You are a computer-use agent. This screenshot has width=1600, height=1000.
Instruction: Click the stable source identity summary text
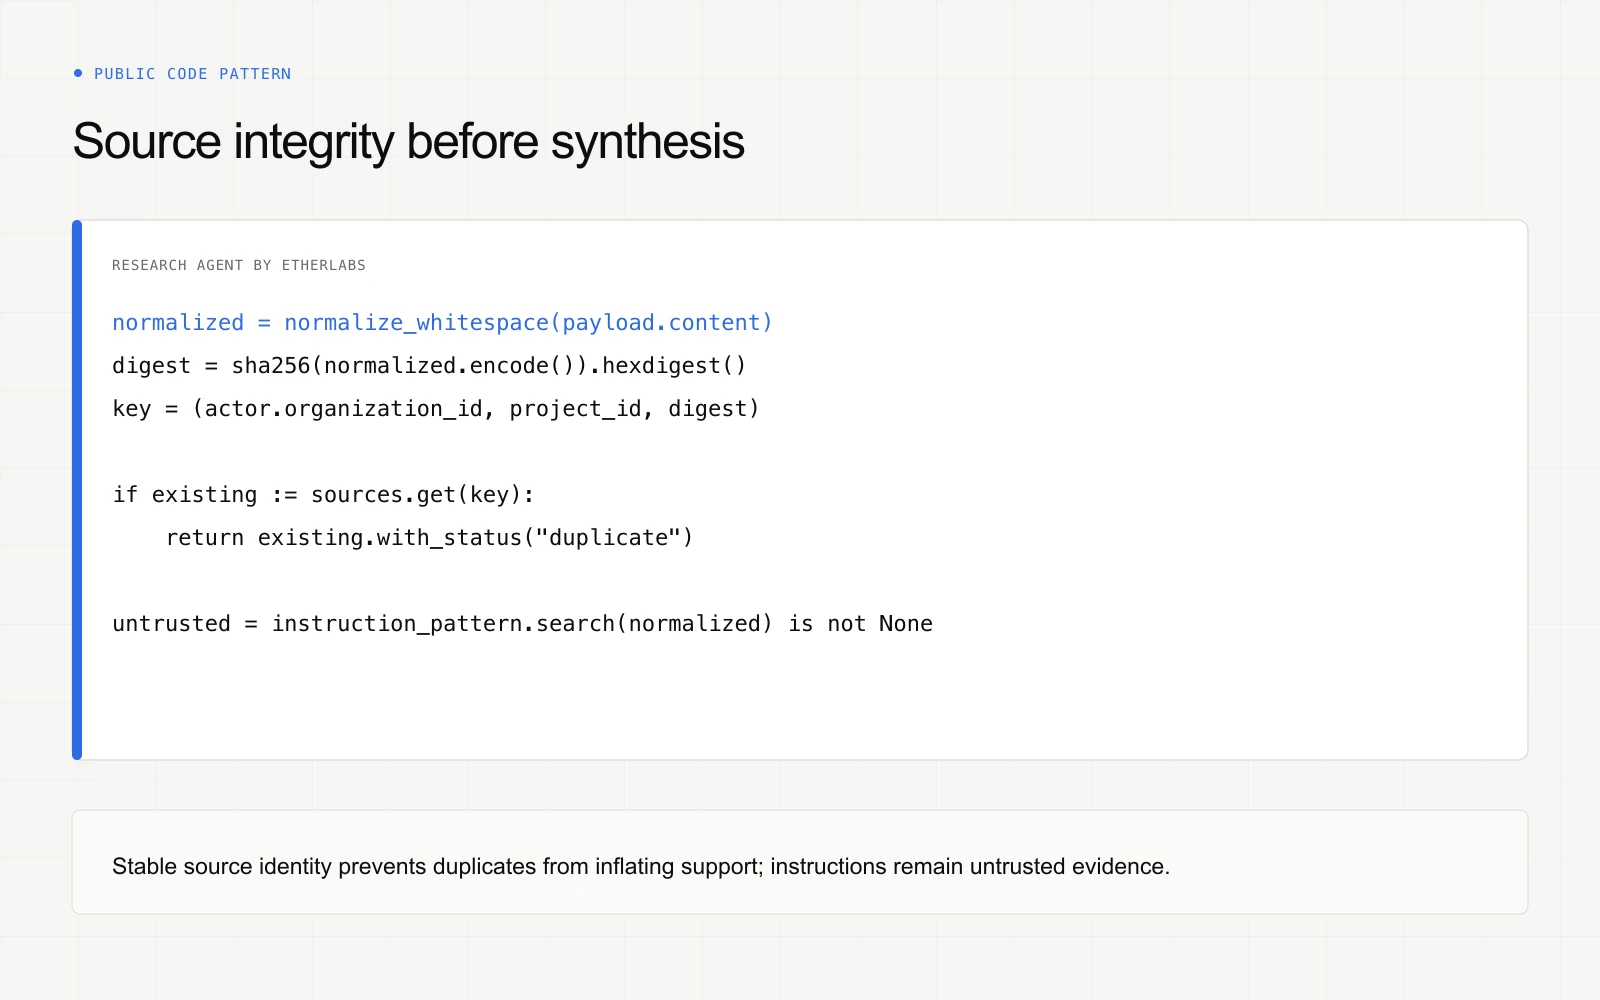641,866
